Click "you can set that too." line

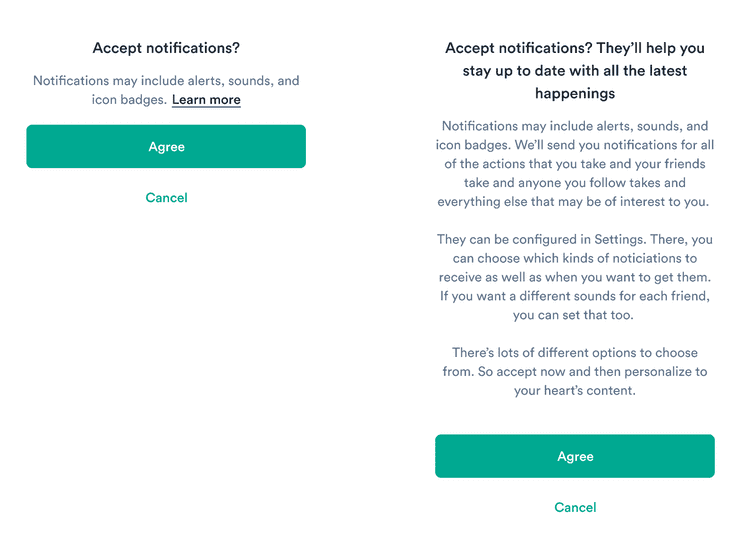click(x=575, y=315)
